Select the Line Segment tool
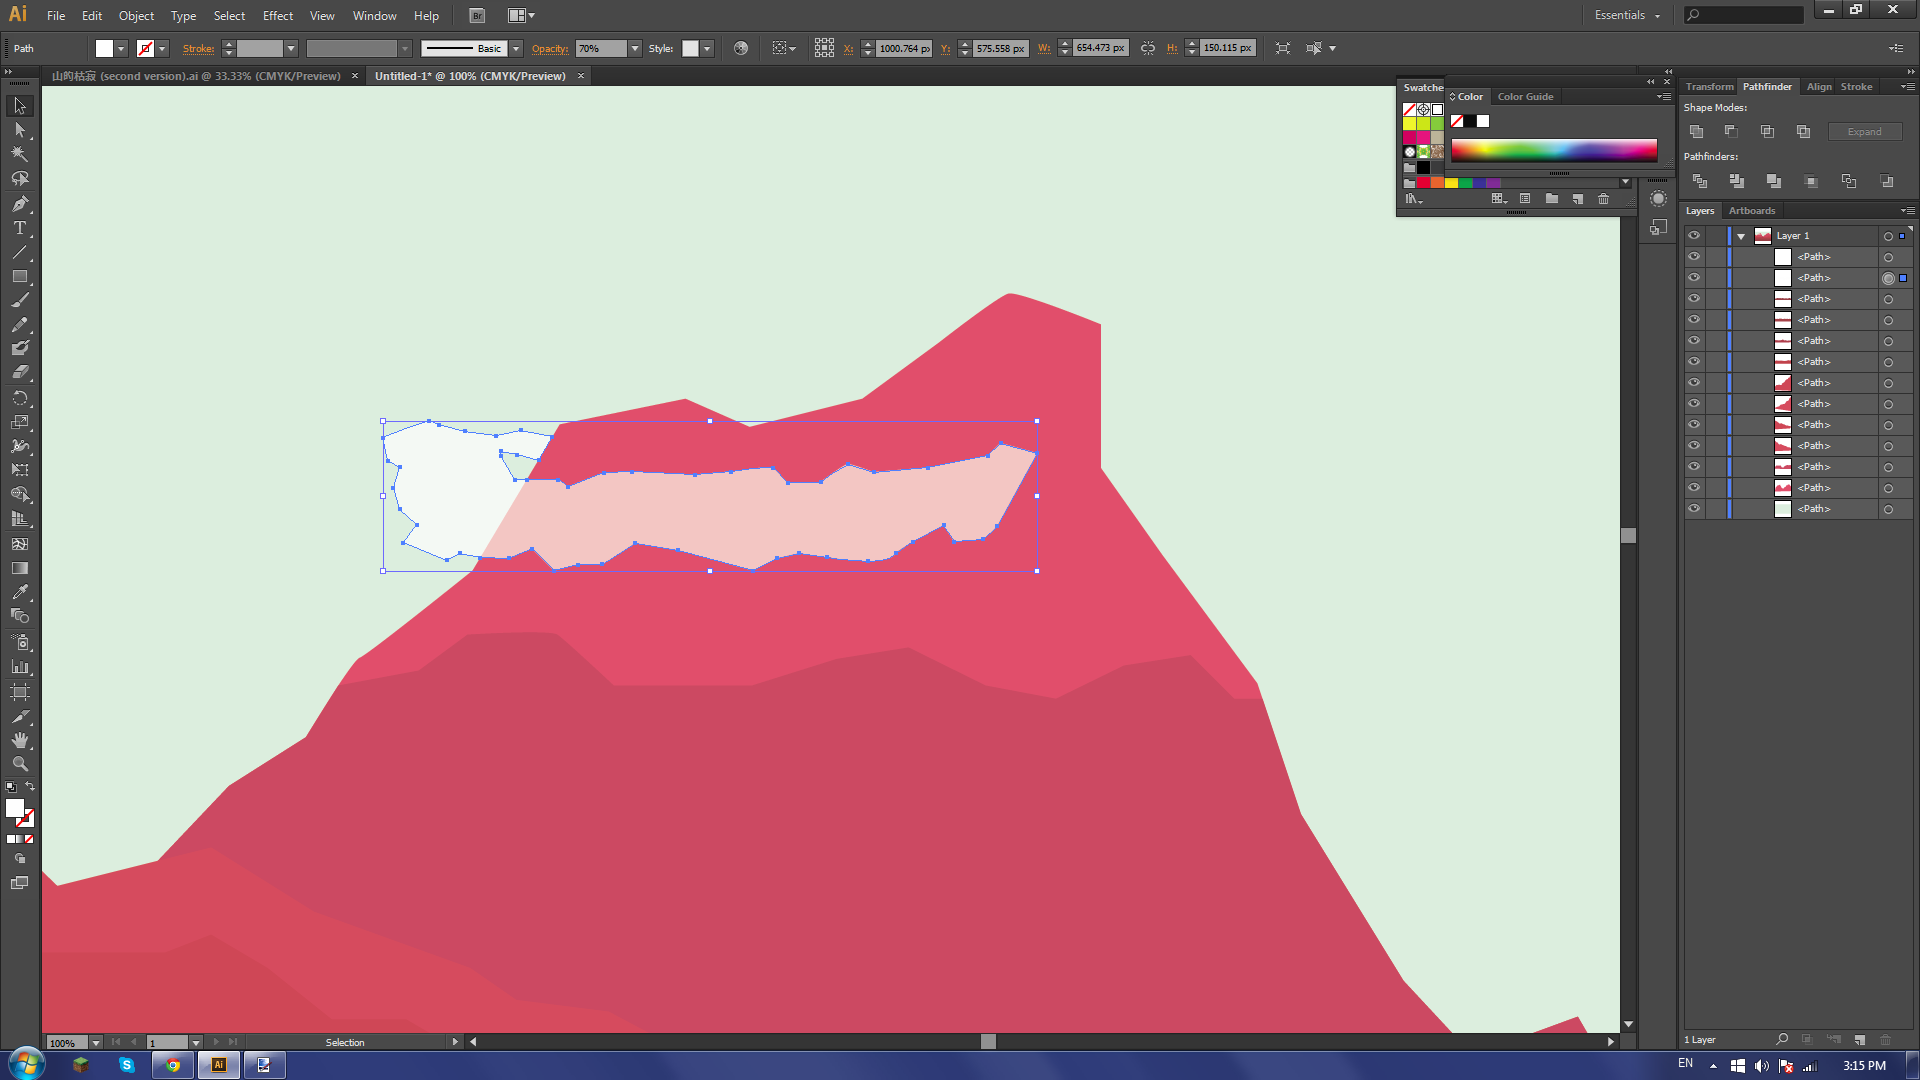Image resolution: width=1920 pixels, height=1080 pixels. (20, 252)
